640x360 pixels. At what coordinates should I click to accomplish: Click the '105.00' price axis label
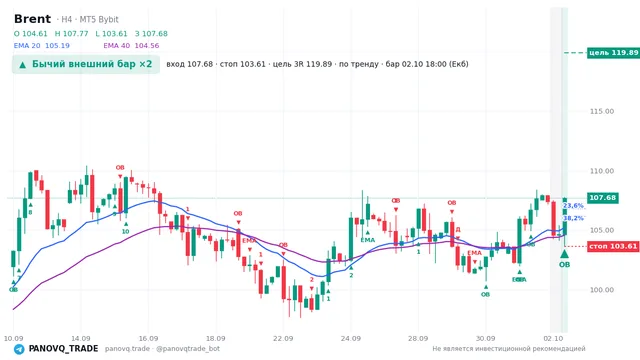(602, 230)
